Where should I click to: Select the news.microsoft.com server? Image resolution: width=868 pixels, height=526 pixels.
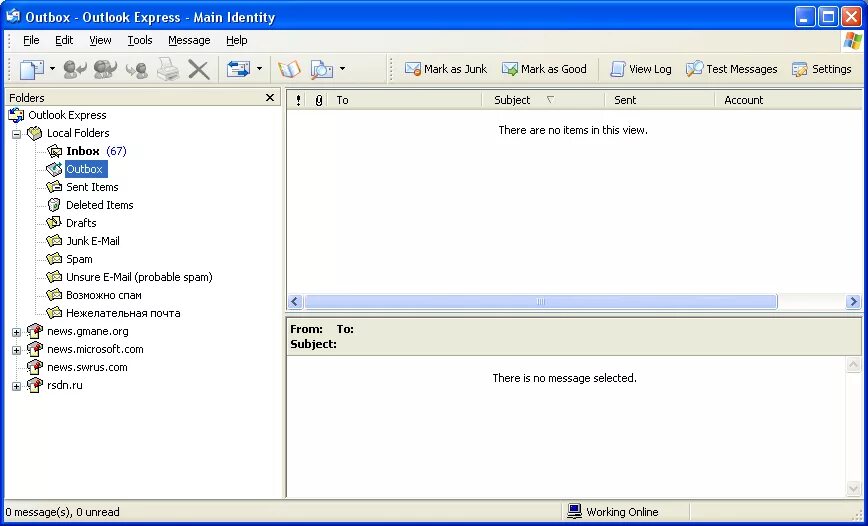tap(95, 349)
